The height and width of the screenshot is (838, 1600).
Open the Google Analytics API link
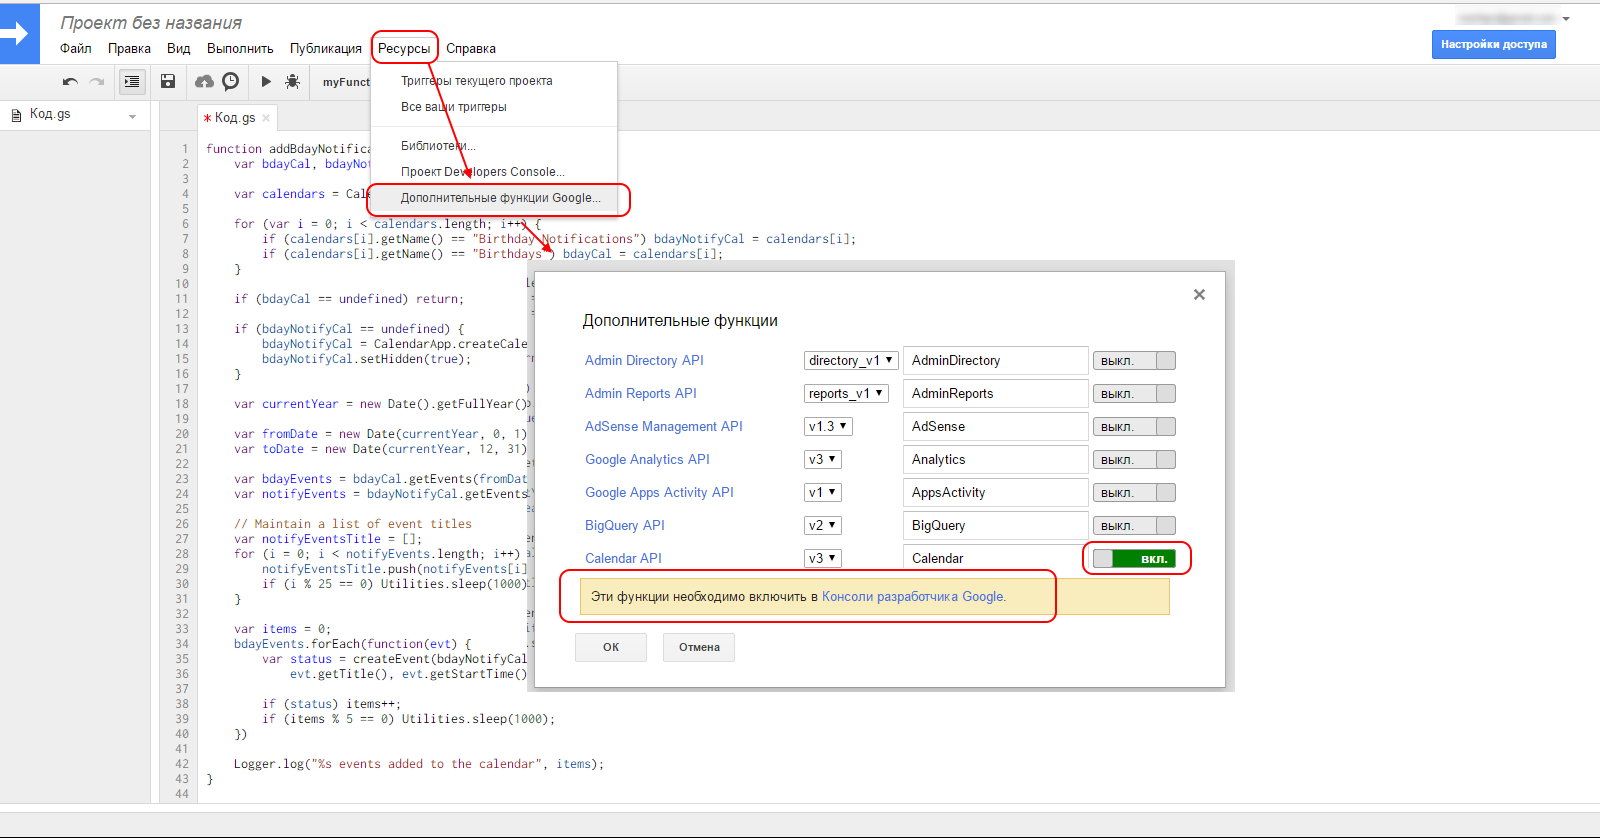647,459
